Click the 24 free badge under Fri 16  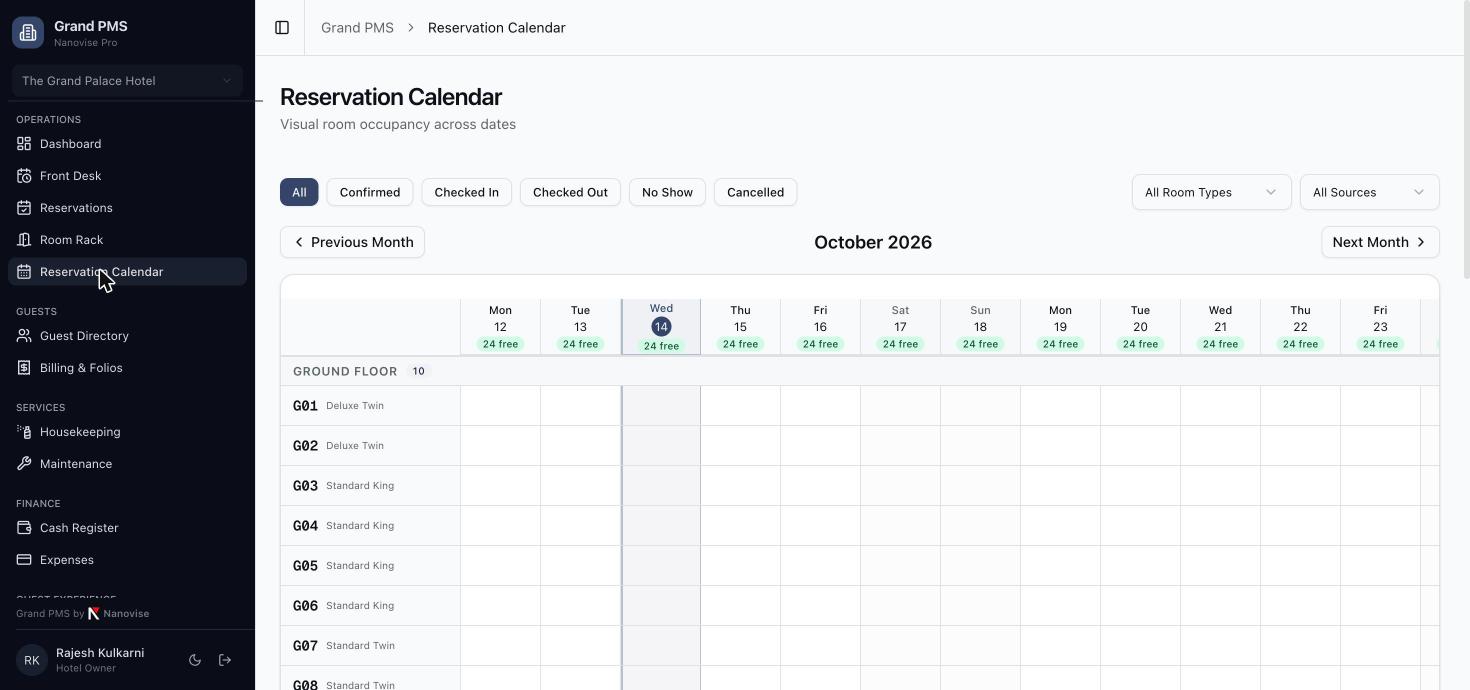(820, 344)
